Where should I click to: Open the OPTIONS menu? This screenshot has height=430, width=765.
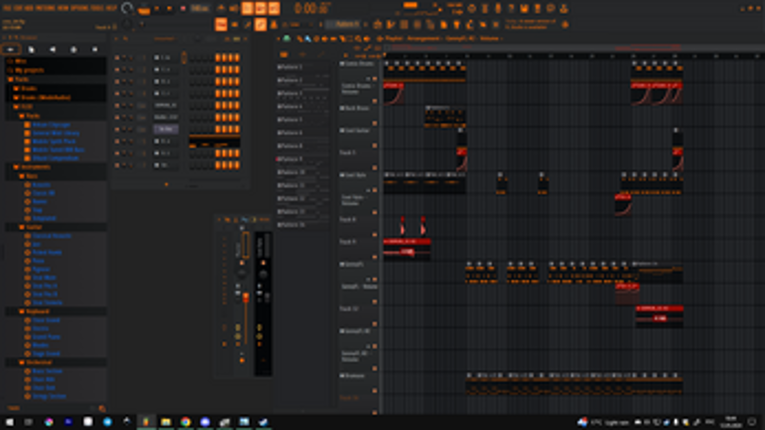coord(80,8)
